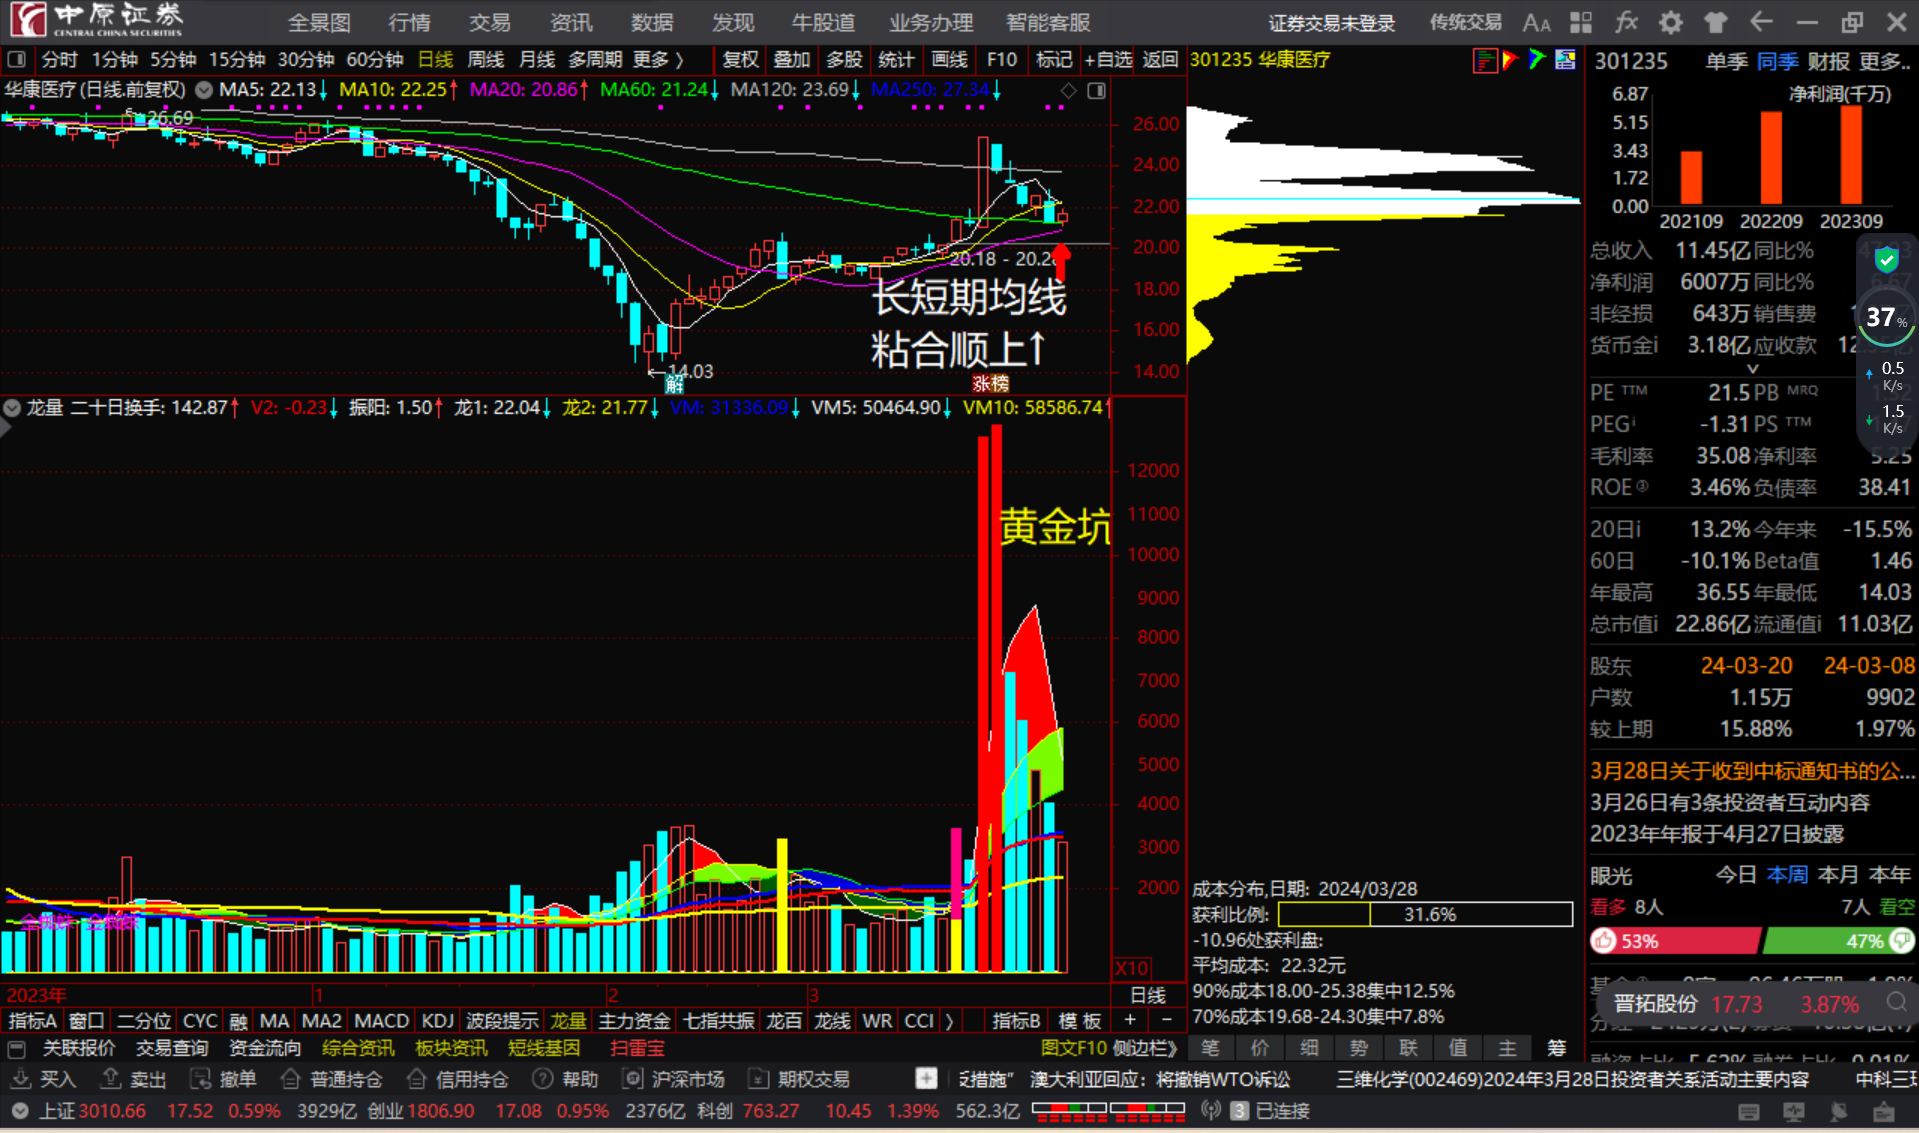Click the thumbs-down icon on 47% bar

[1901, 940]
